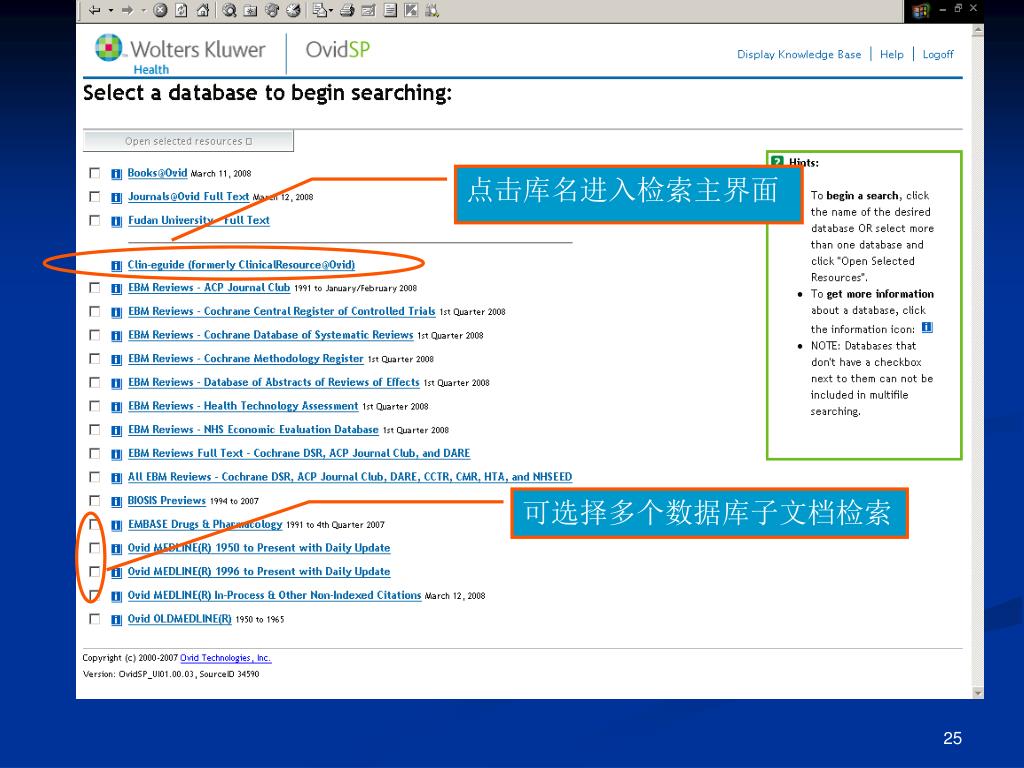Image resolution: width=1024 pixels, height=768 pixels.
Task: Open info icon for EBM Reviews ACP Journal Club
Action: pyautogui.click(x=116, y=288)
